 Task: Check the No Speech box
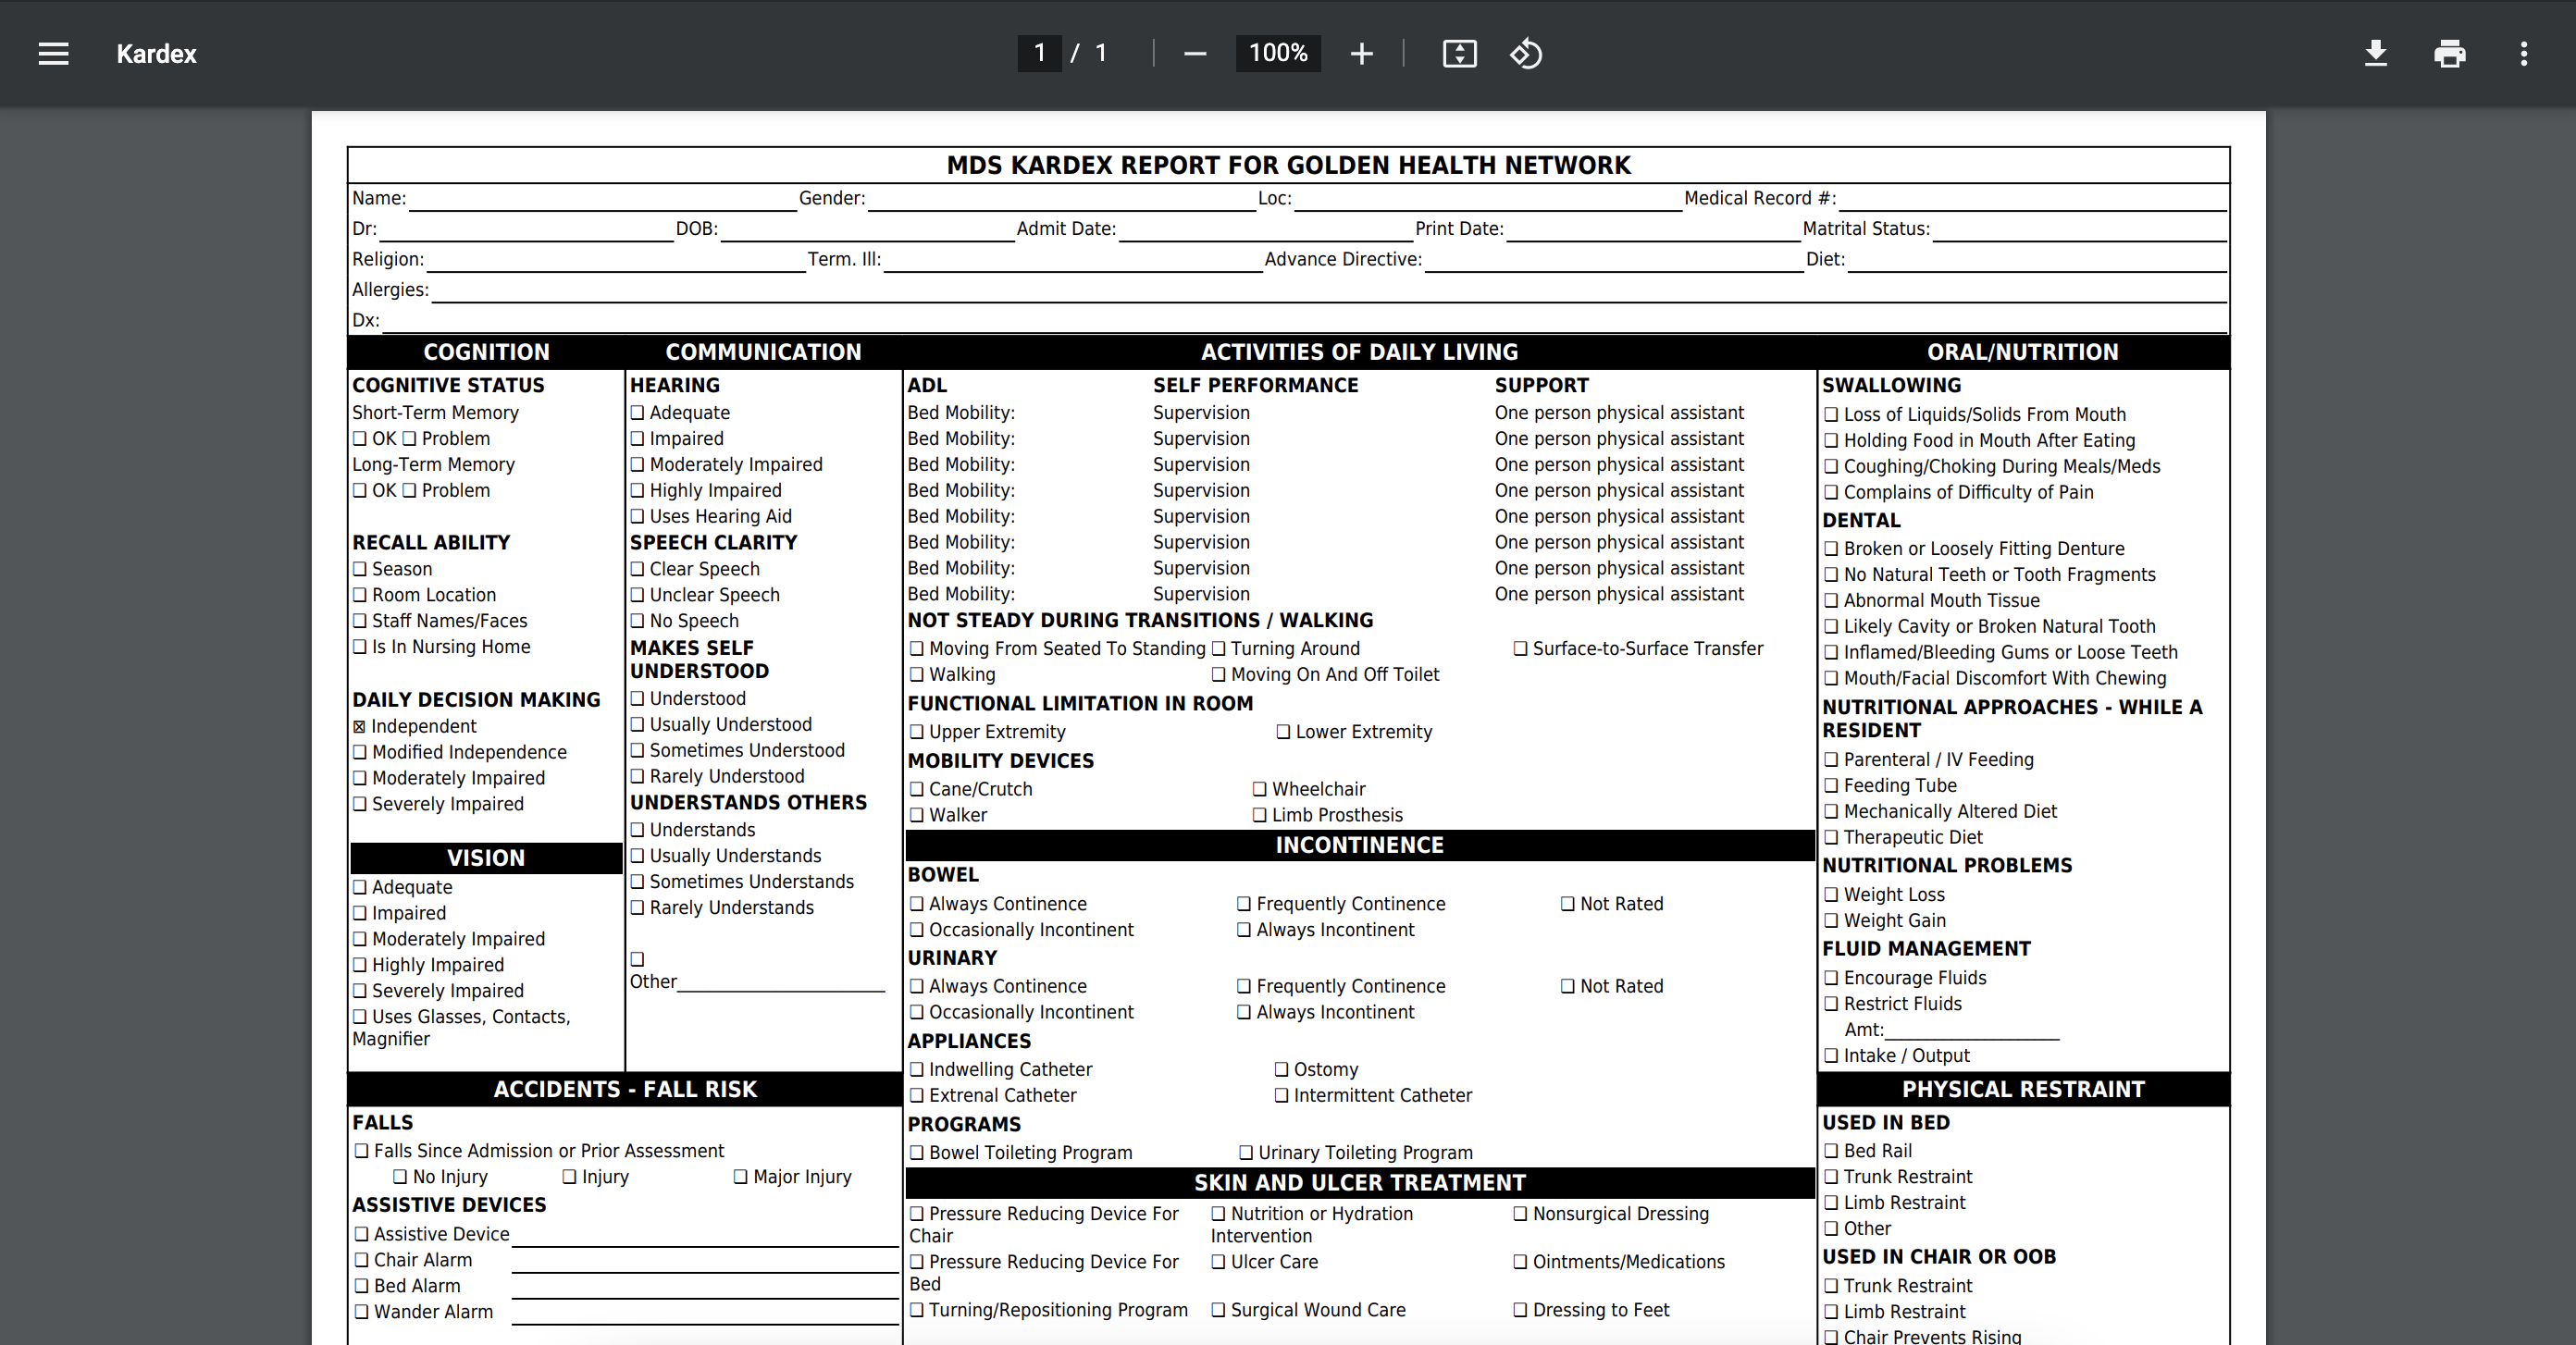tap(637, 622)
